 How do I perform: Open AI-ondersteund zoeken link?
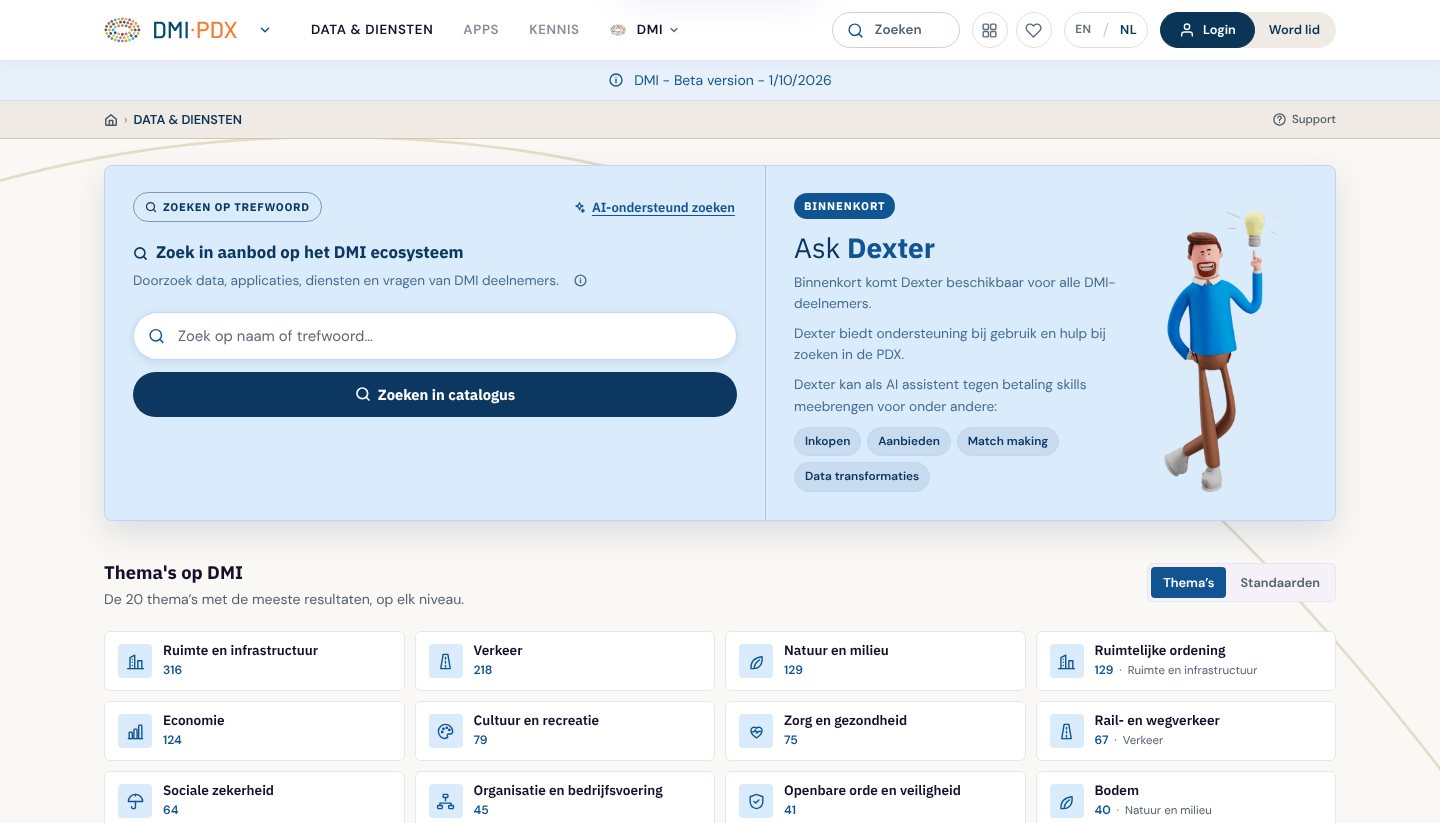tap(655, 208)
